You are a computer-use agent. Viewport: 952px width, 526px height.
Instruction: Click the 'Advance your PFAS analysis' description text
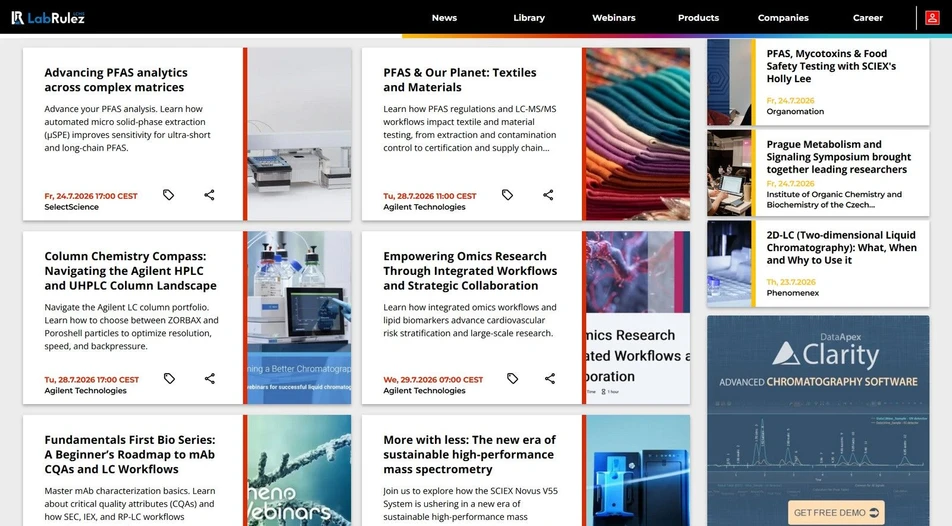coord(128,128)
